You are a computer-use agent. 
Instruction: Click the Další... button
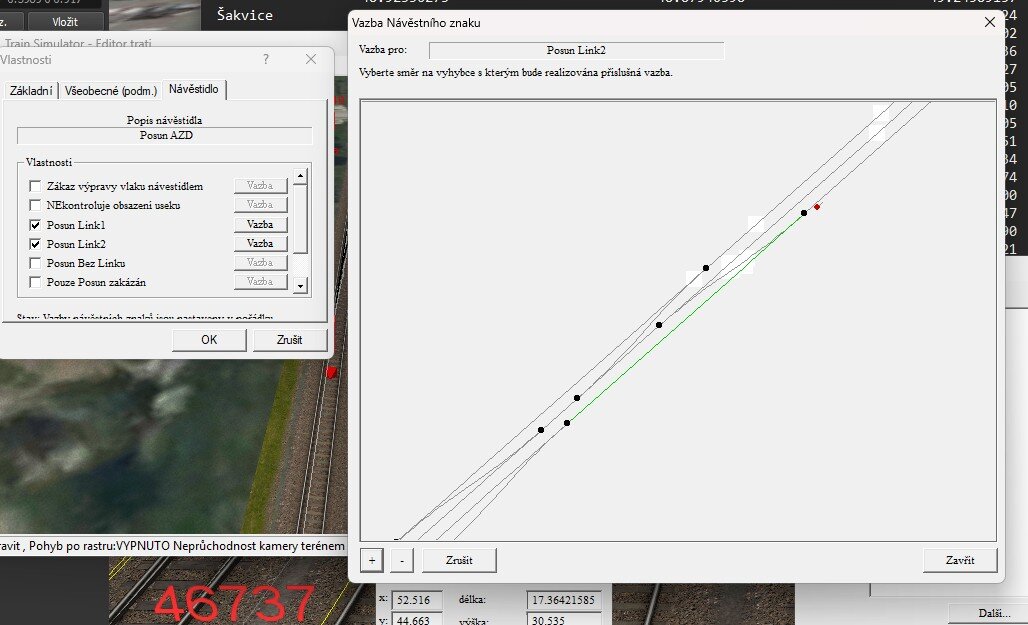coord(994,613)
